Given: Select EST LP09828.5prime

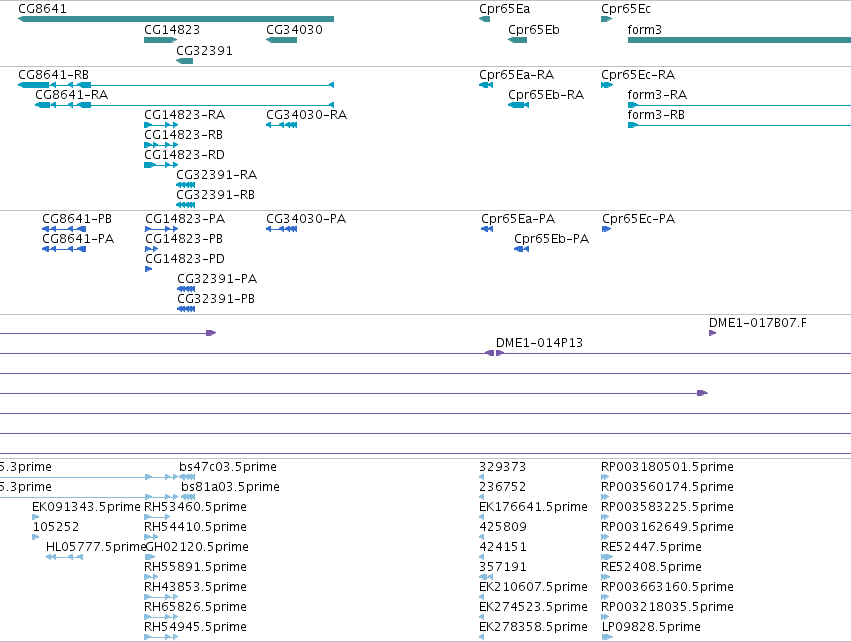Looking at the screenshot, I should coord(607,637).
